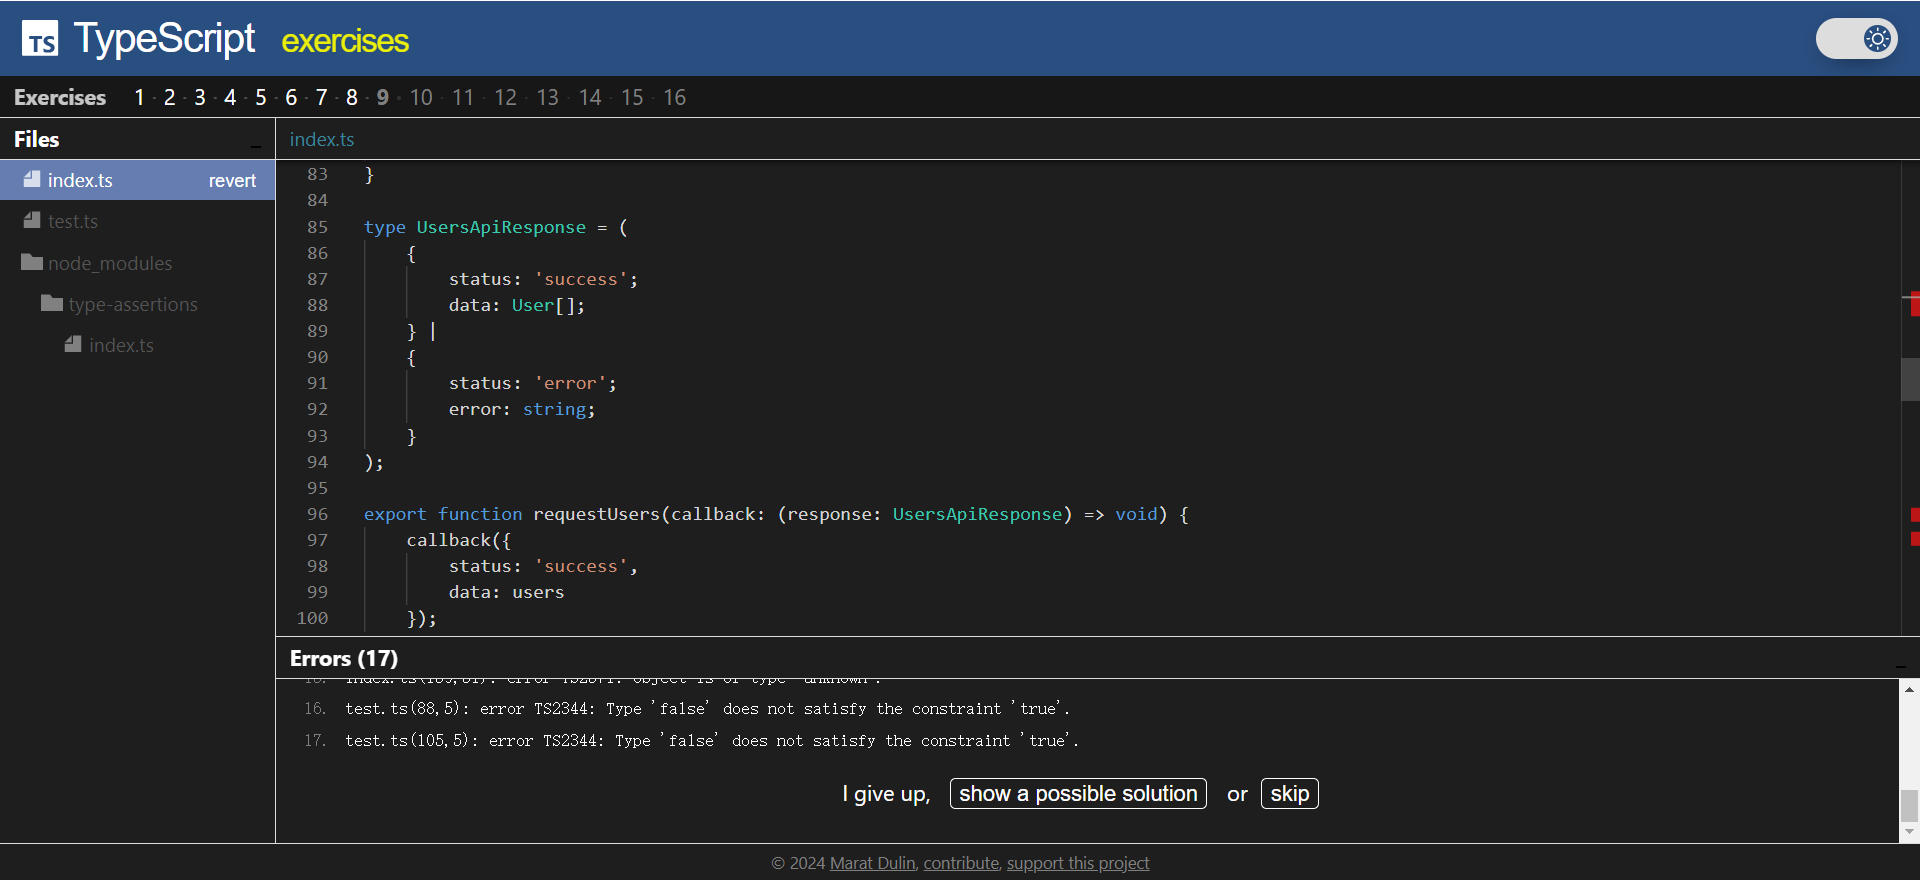Image resolution: width=1920 pixels, height=880 pixels.
Task: Click the index.ts file icon in Files
Action: pyautogui.click(x=32, y=180)
